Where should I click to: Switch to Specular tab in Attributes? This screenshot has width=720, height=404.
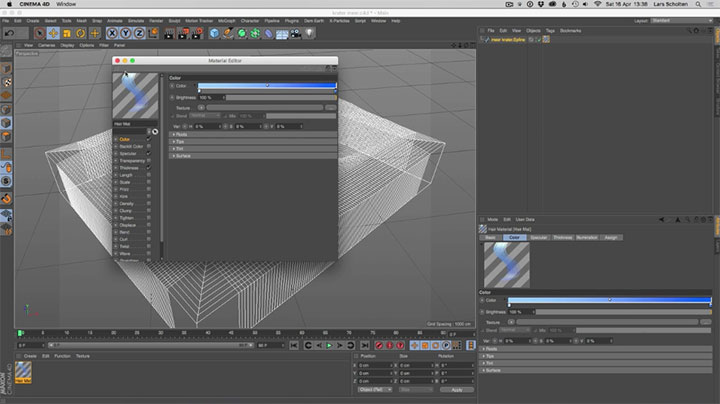539,237
